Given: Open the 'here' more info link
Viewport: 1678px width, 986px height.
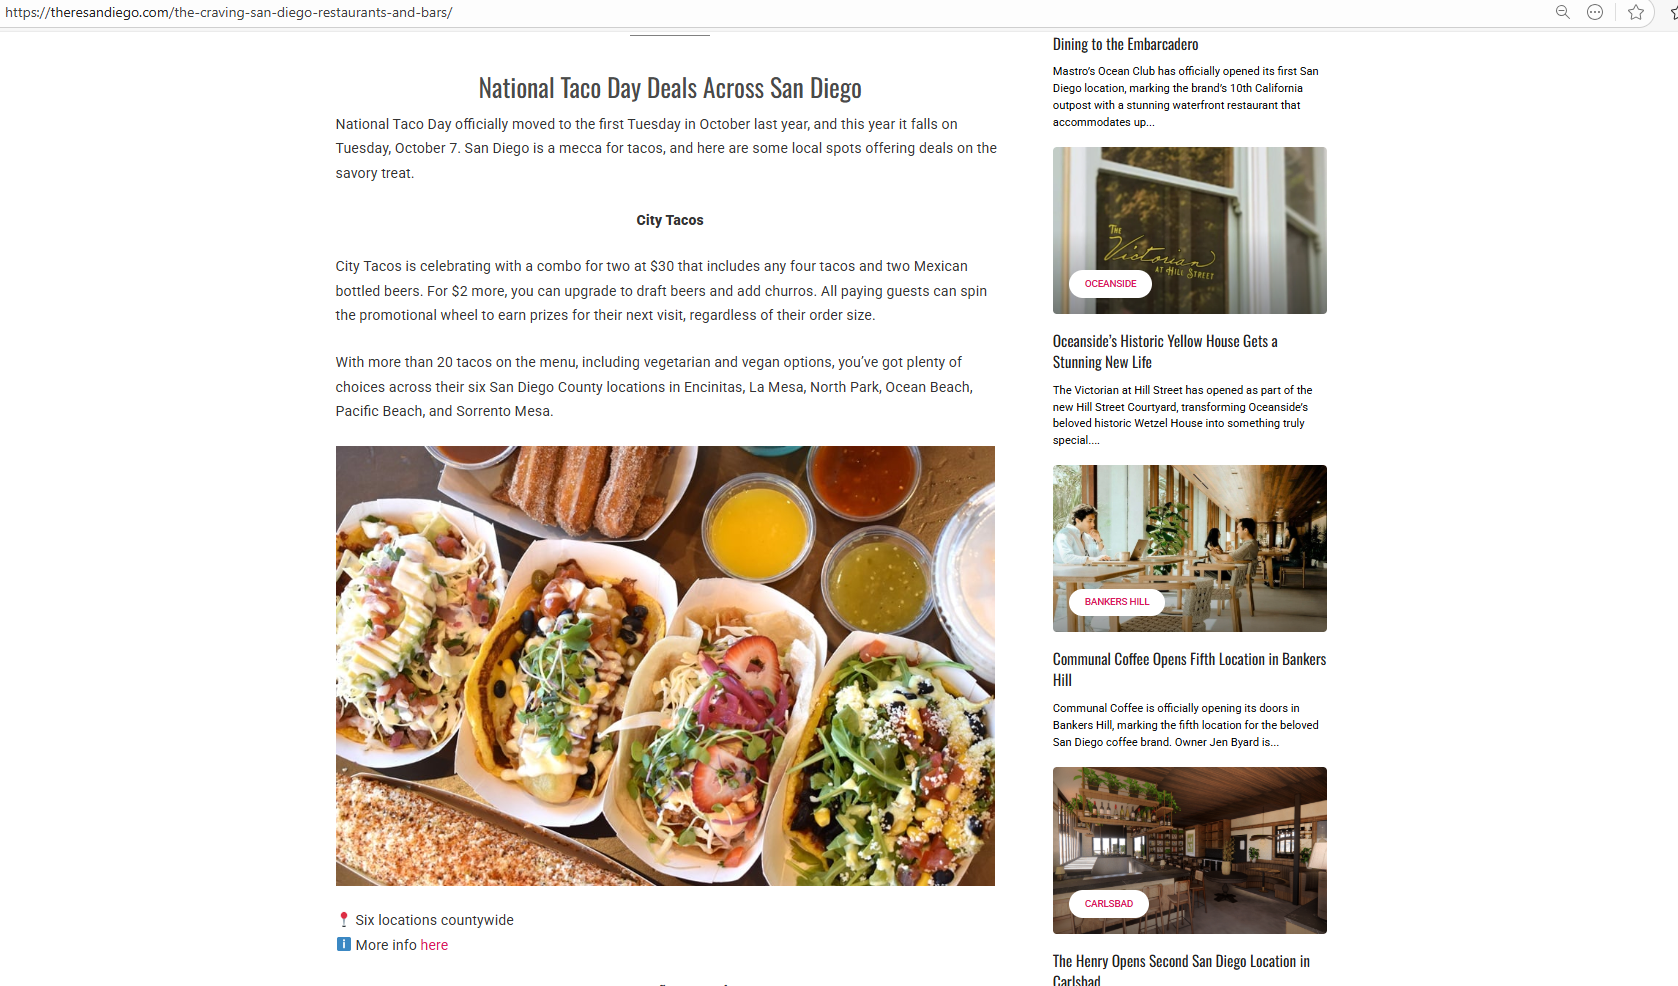Looking at the screenshot, I should point(434,945).
